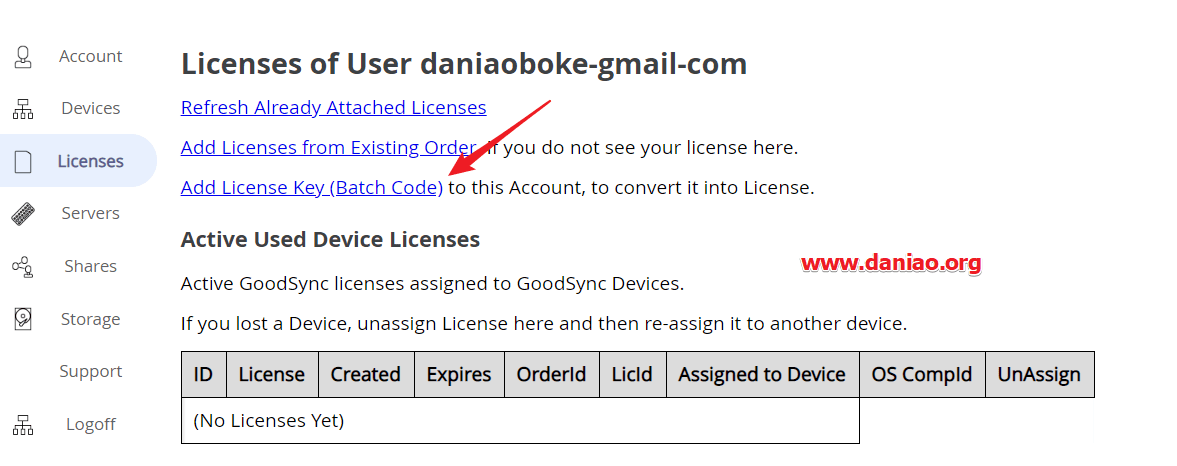This screenshot has height=466, width=1177.
Task: Open Refresh Already Attached Licenses link
Action: coord(333,107)
